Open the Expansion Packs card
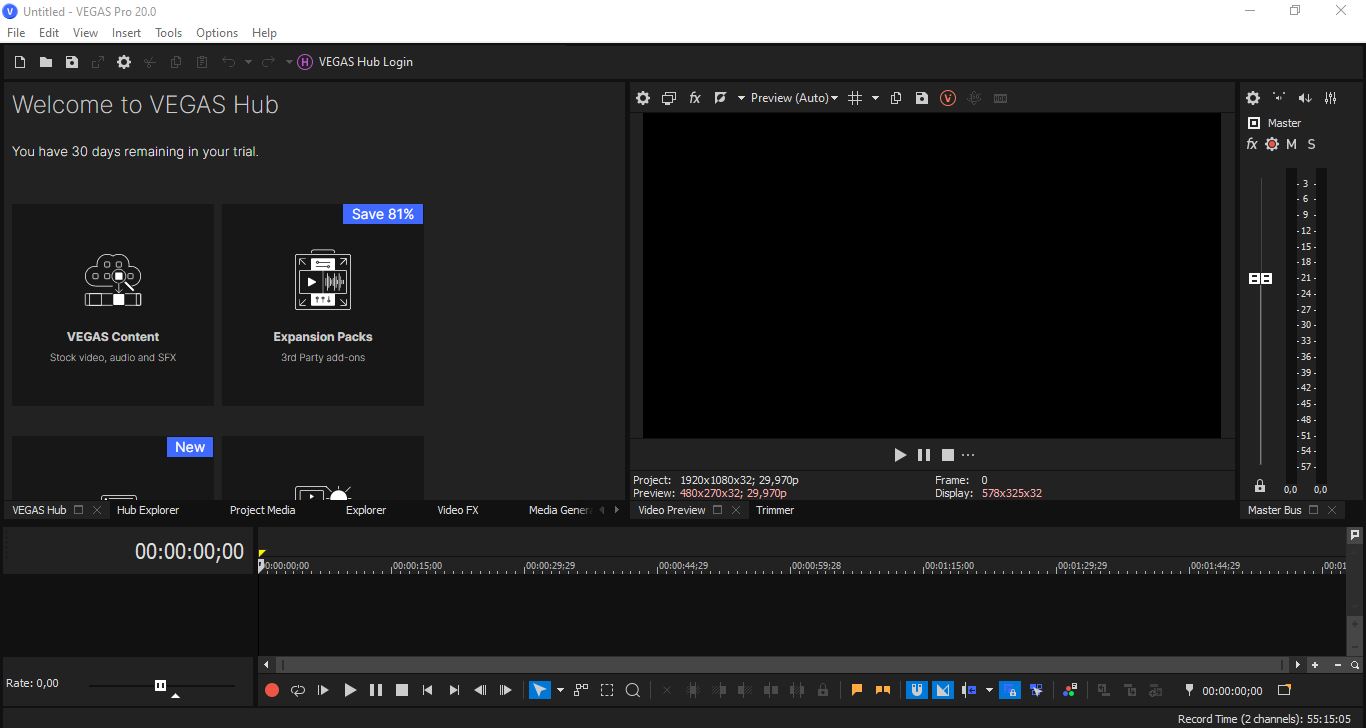The width and height of the screenshot is (1366, 728). [323, 305]
